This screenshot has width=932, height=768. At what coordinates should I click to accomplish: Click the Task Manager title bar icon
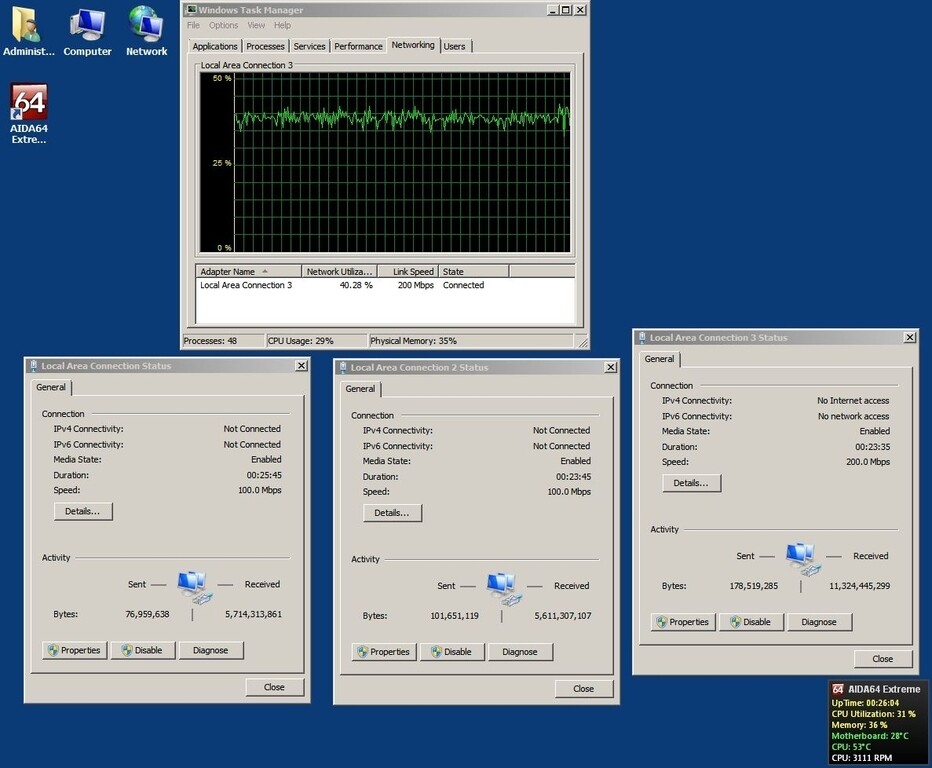pyautogui.click(x=190, y=9)
